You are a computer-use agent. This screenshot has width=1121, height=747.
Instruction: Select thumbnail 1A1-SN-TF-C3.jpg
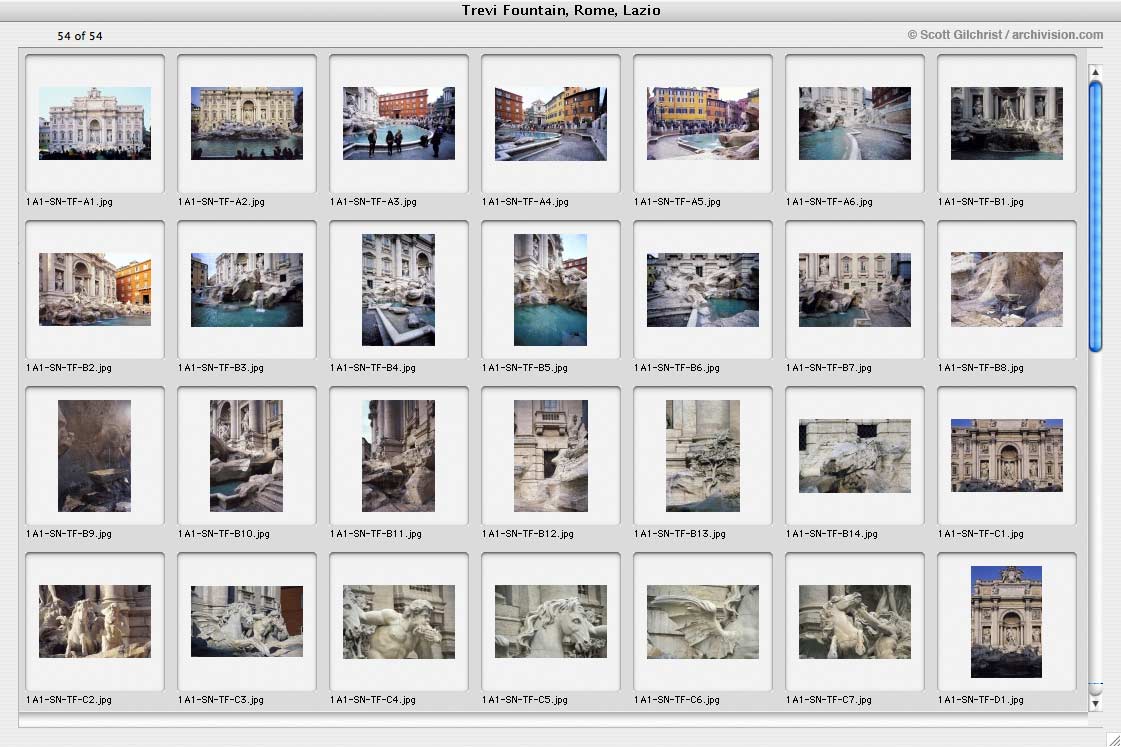247,621
